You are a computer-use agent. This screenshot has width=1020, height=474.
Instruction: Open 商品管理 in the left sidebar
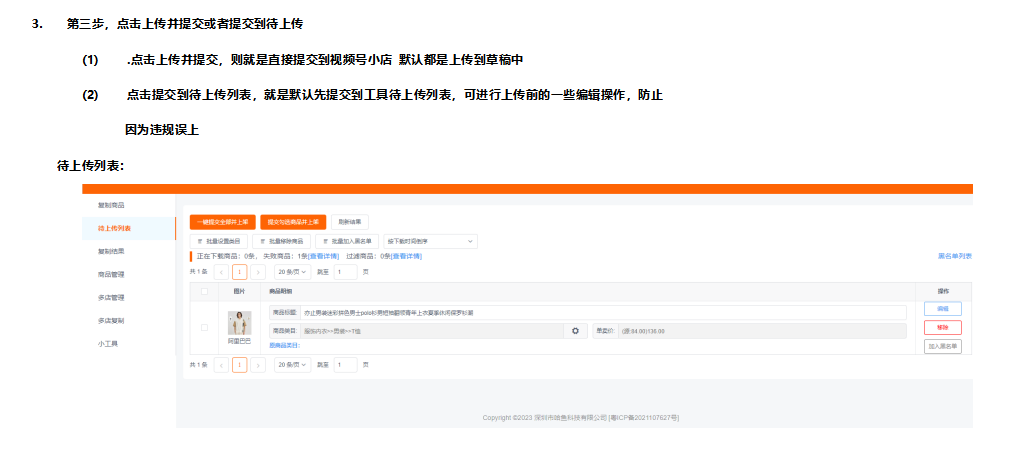[111, 274]
